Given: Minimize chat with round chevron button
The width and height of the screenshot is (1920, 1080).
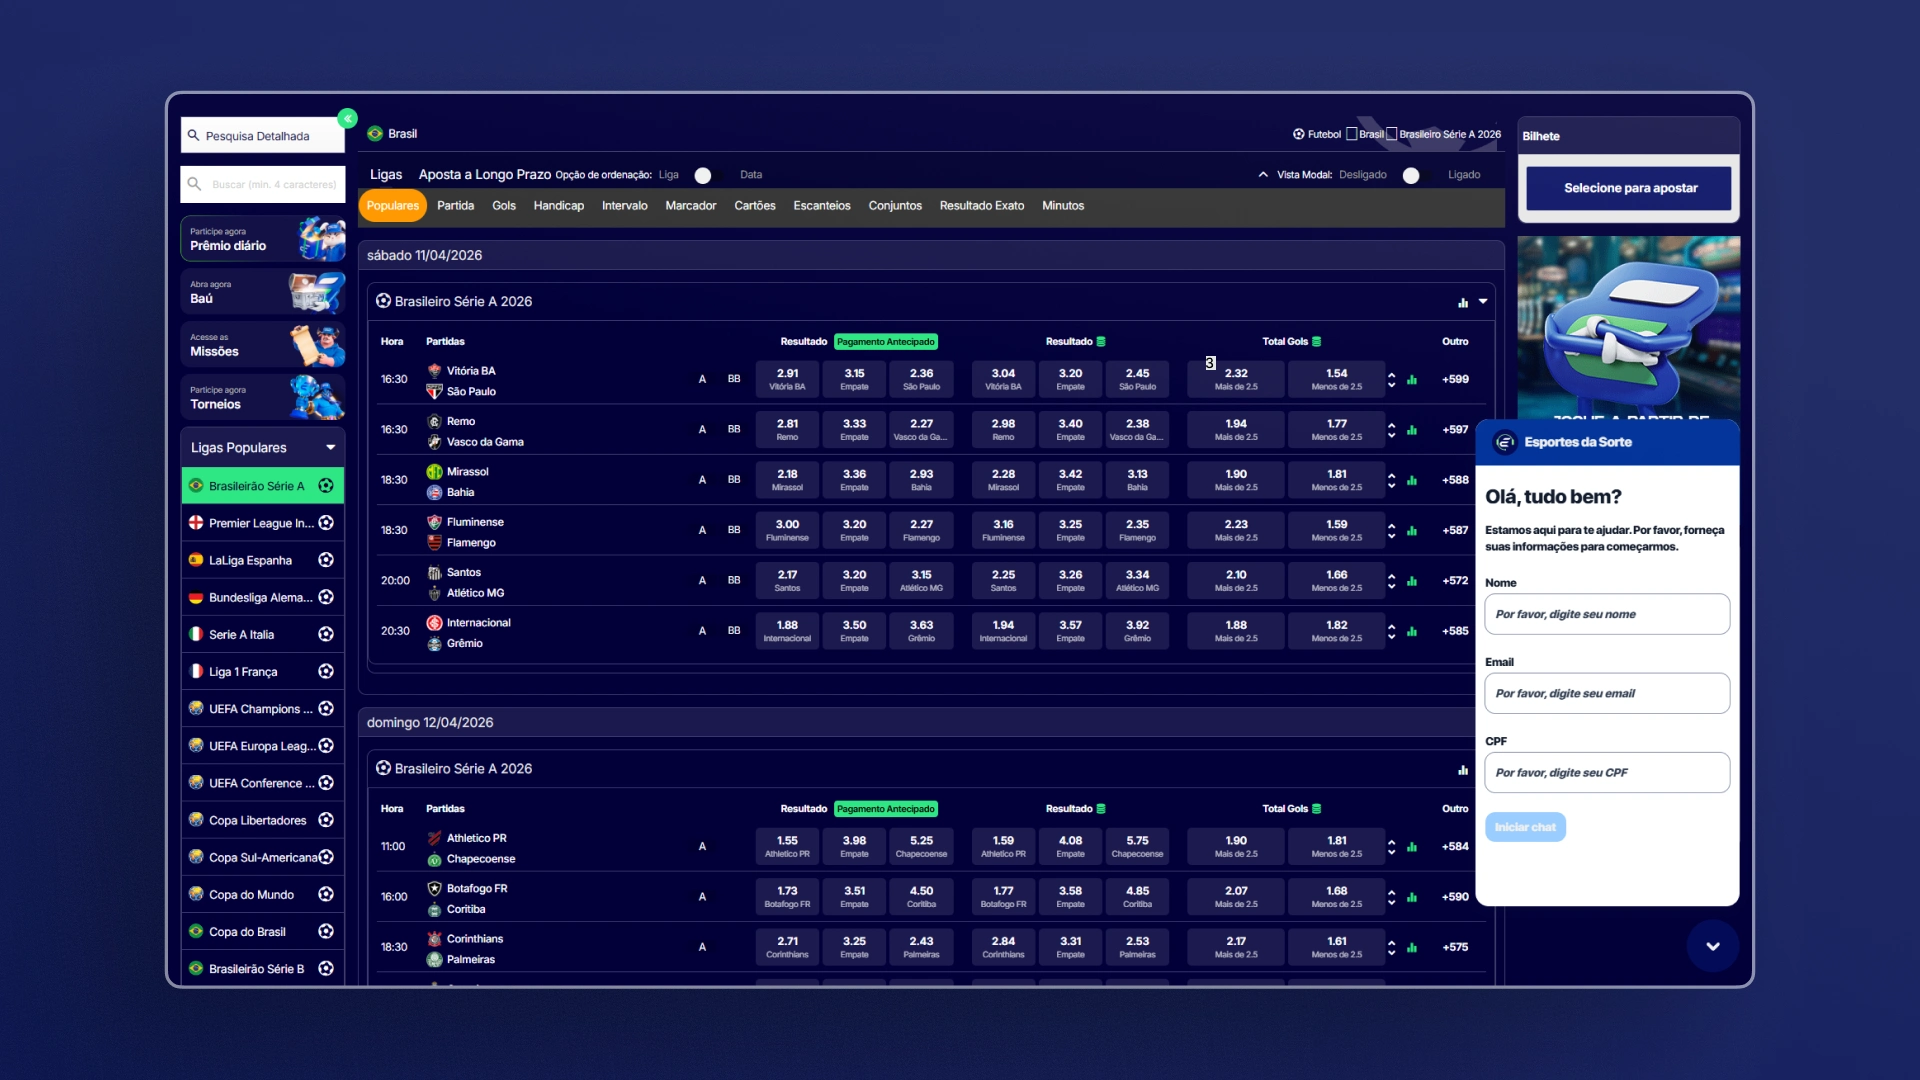Looking at the screenshot, I should click(x=1713, y=946).
